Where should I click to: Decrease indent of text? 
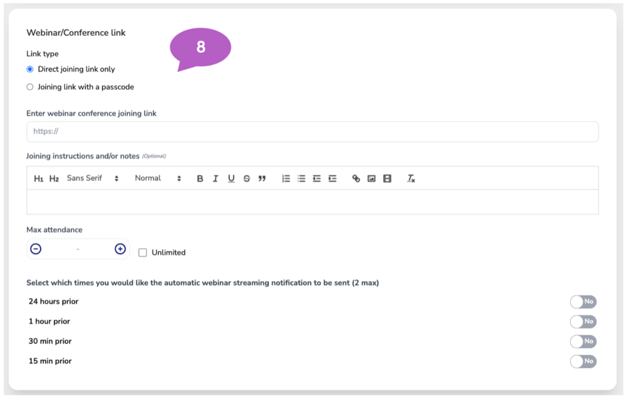(x=317, y=178)
